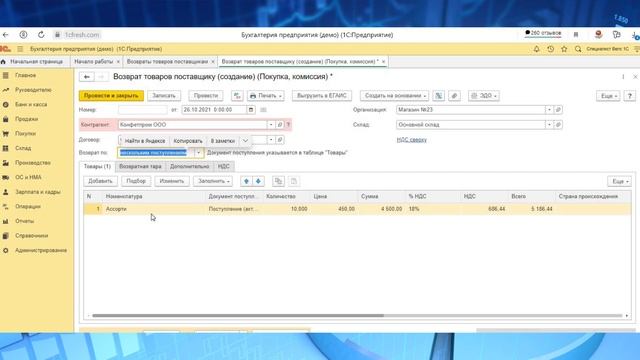Open Операции section in sidebar
This screenshot has height=360, width=640.
pos(28,207)
